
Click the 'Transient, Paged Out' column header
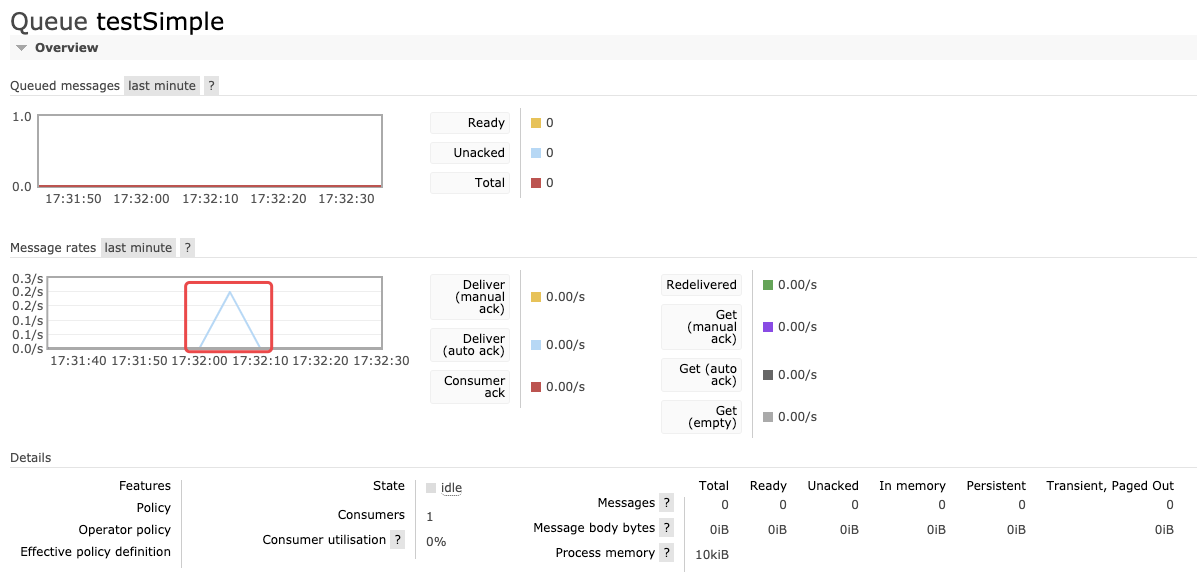1110,485
